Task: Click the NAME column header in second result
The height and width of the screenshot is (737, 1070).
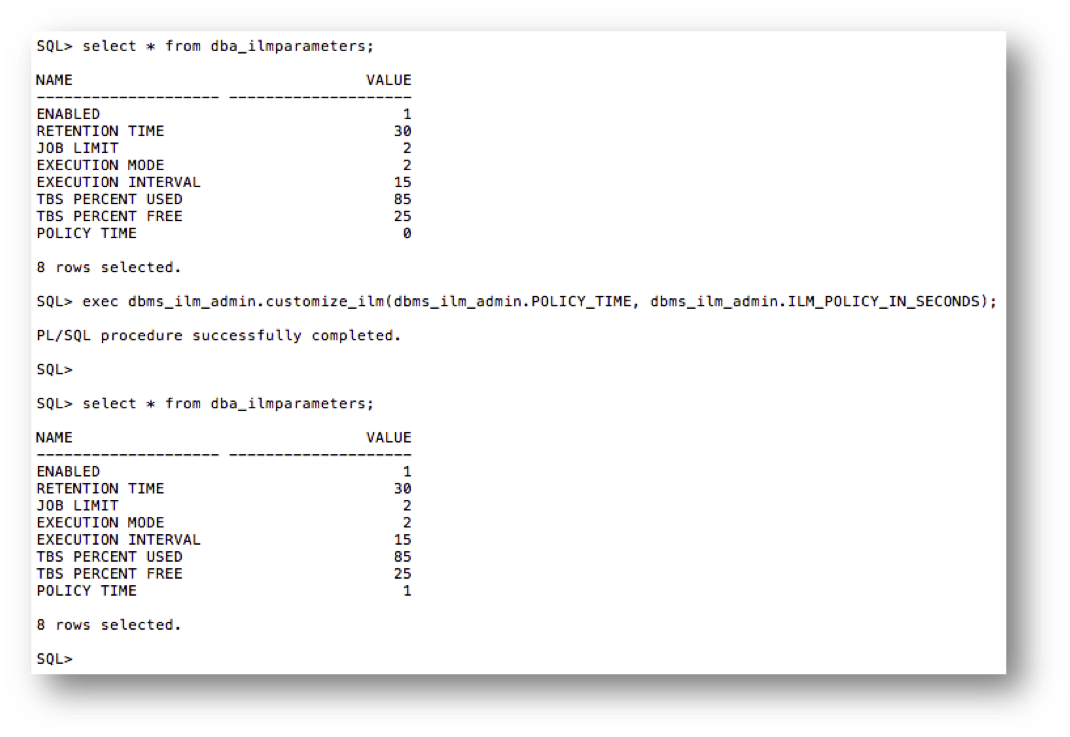Action: click(54, 437)
